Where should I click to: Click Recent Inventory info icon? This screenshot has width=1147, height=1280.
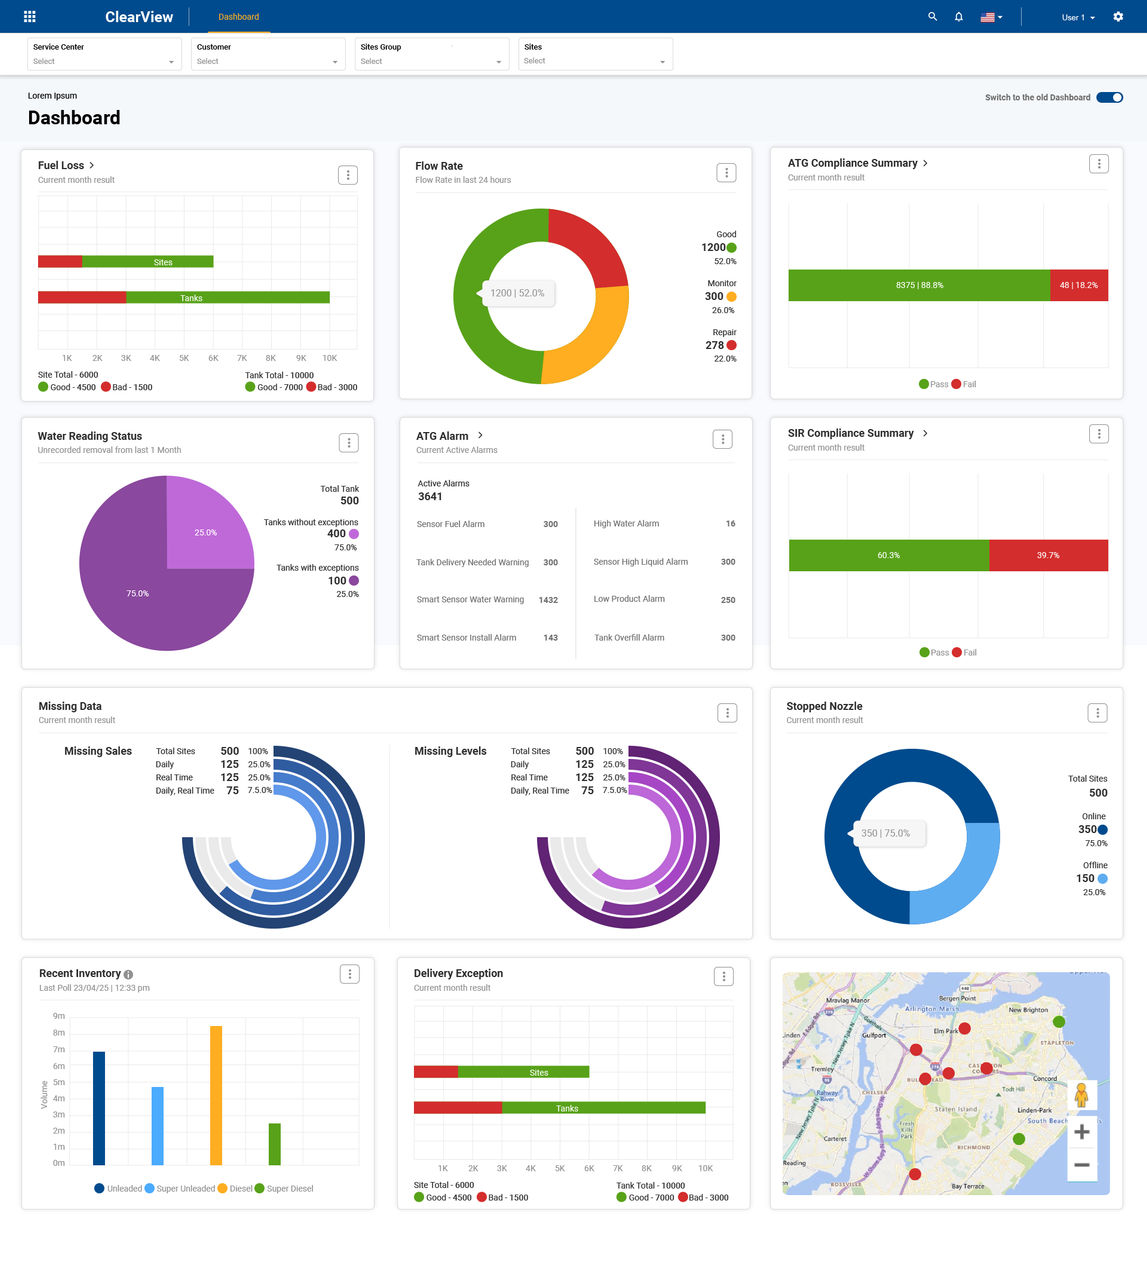point(128,974)
